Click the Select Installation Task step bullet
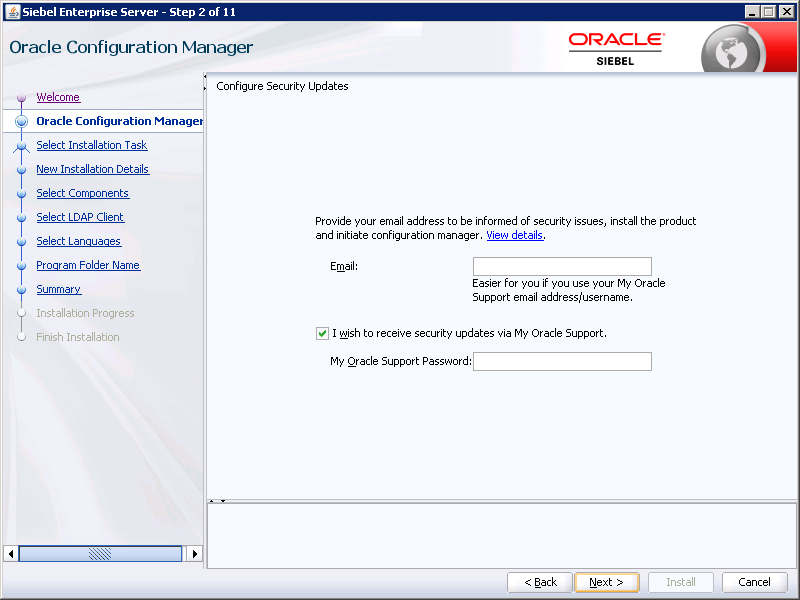Image resolution: width=800 pixels, height=600 pixels. tap(21, 146)
